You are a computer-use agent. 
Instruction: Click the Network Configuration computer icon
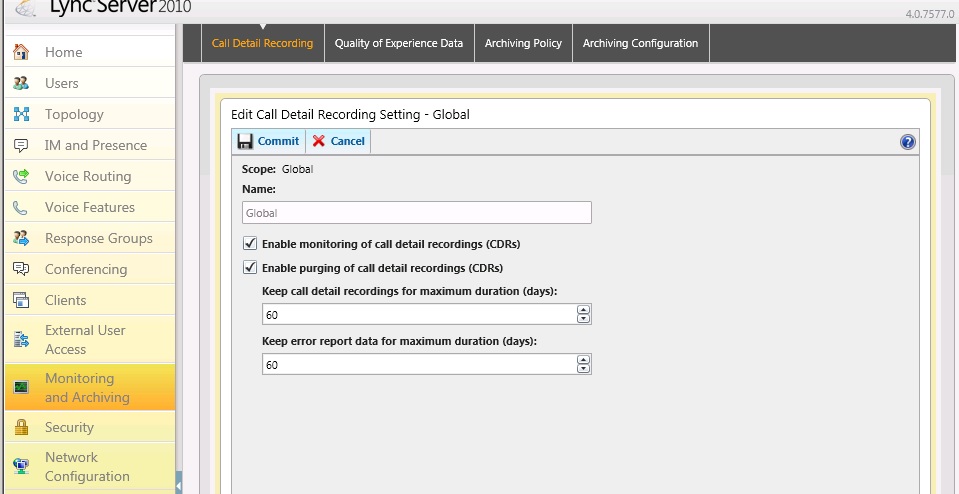click(21, 466)
